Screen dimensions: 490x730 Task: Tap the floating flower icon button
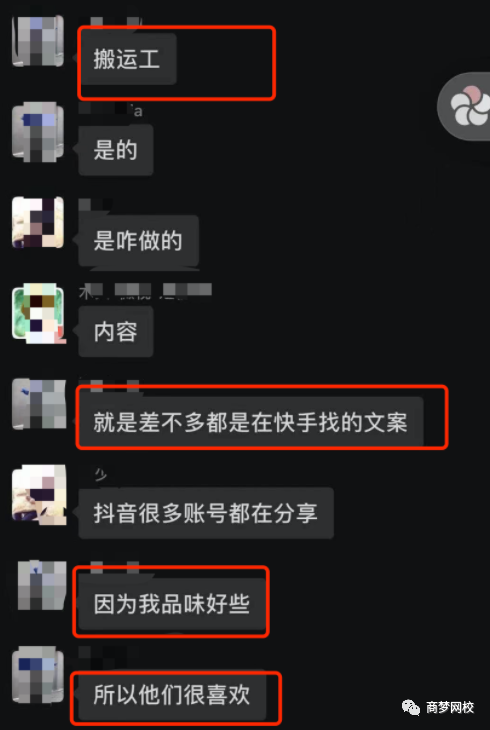pos(470,106)
